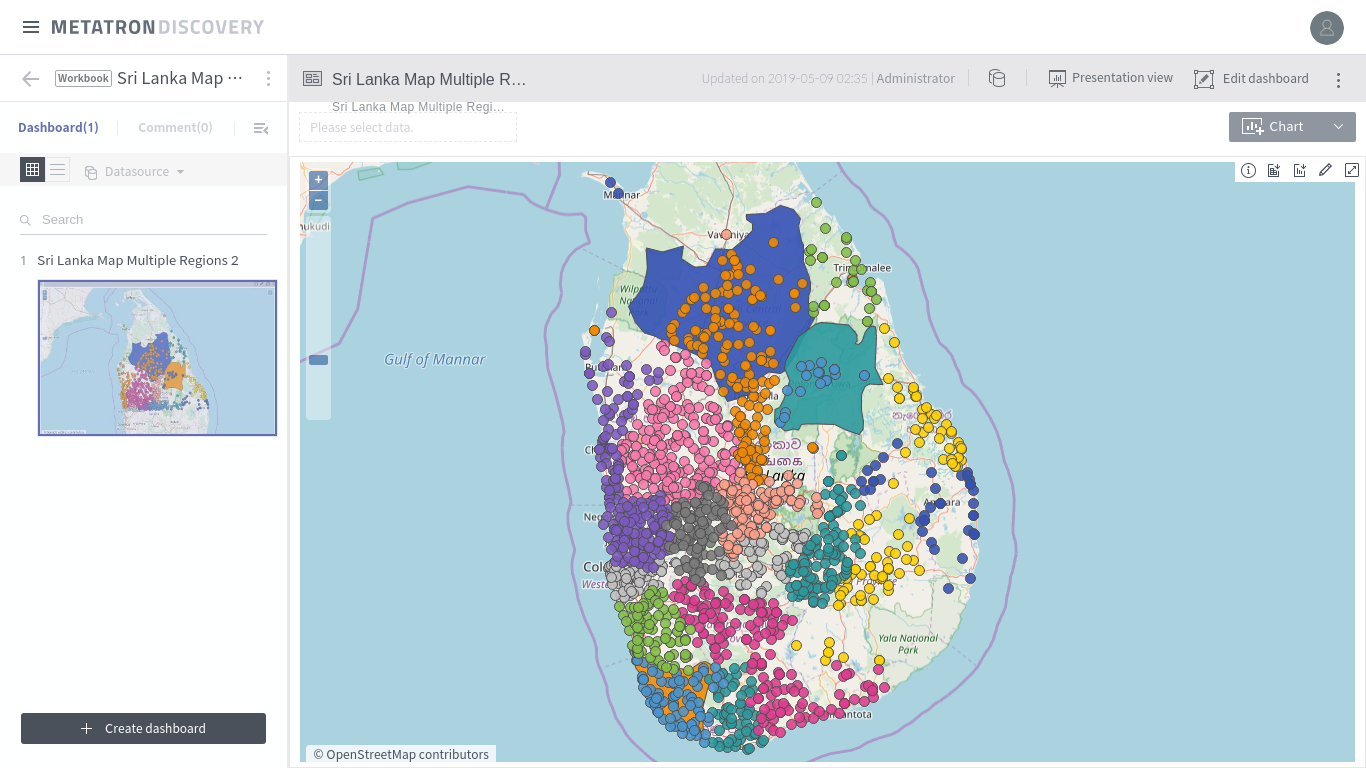Click the map zoom-in control
Image resolution: width=1366 pixels, height=768 pixels.
pyautogui.click(x=318, y=179)
